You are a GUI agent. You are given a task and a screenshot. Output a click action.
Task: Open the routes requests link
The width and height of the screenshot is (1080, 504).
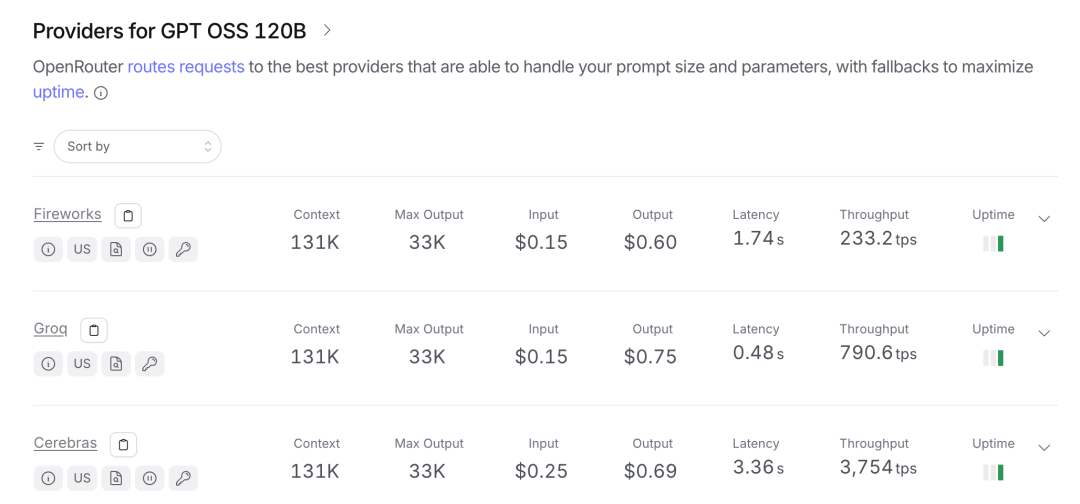(x=186, y=67)
